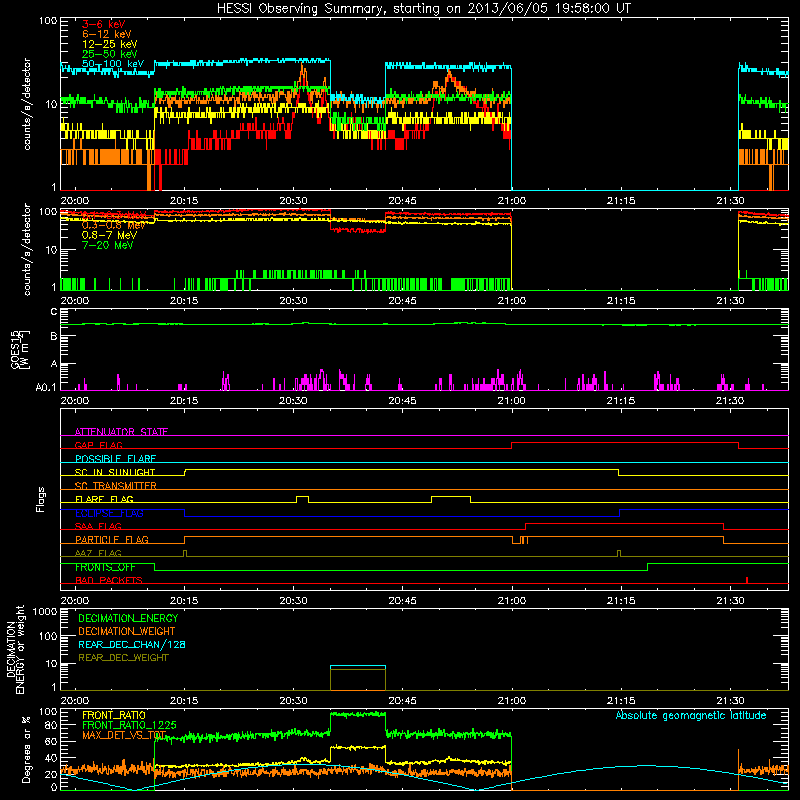Click counts/s/detector axis label of top plot

(27, 104)
